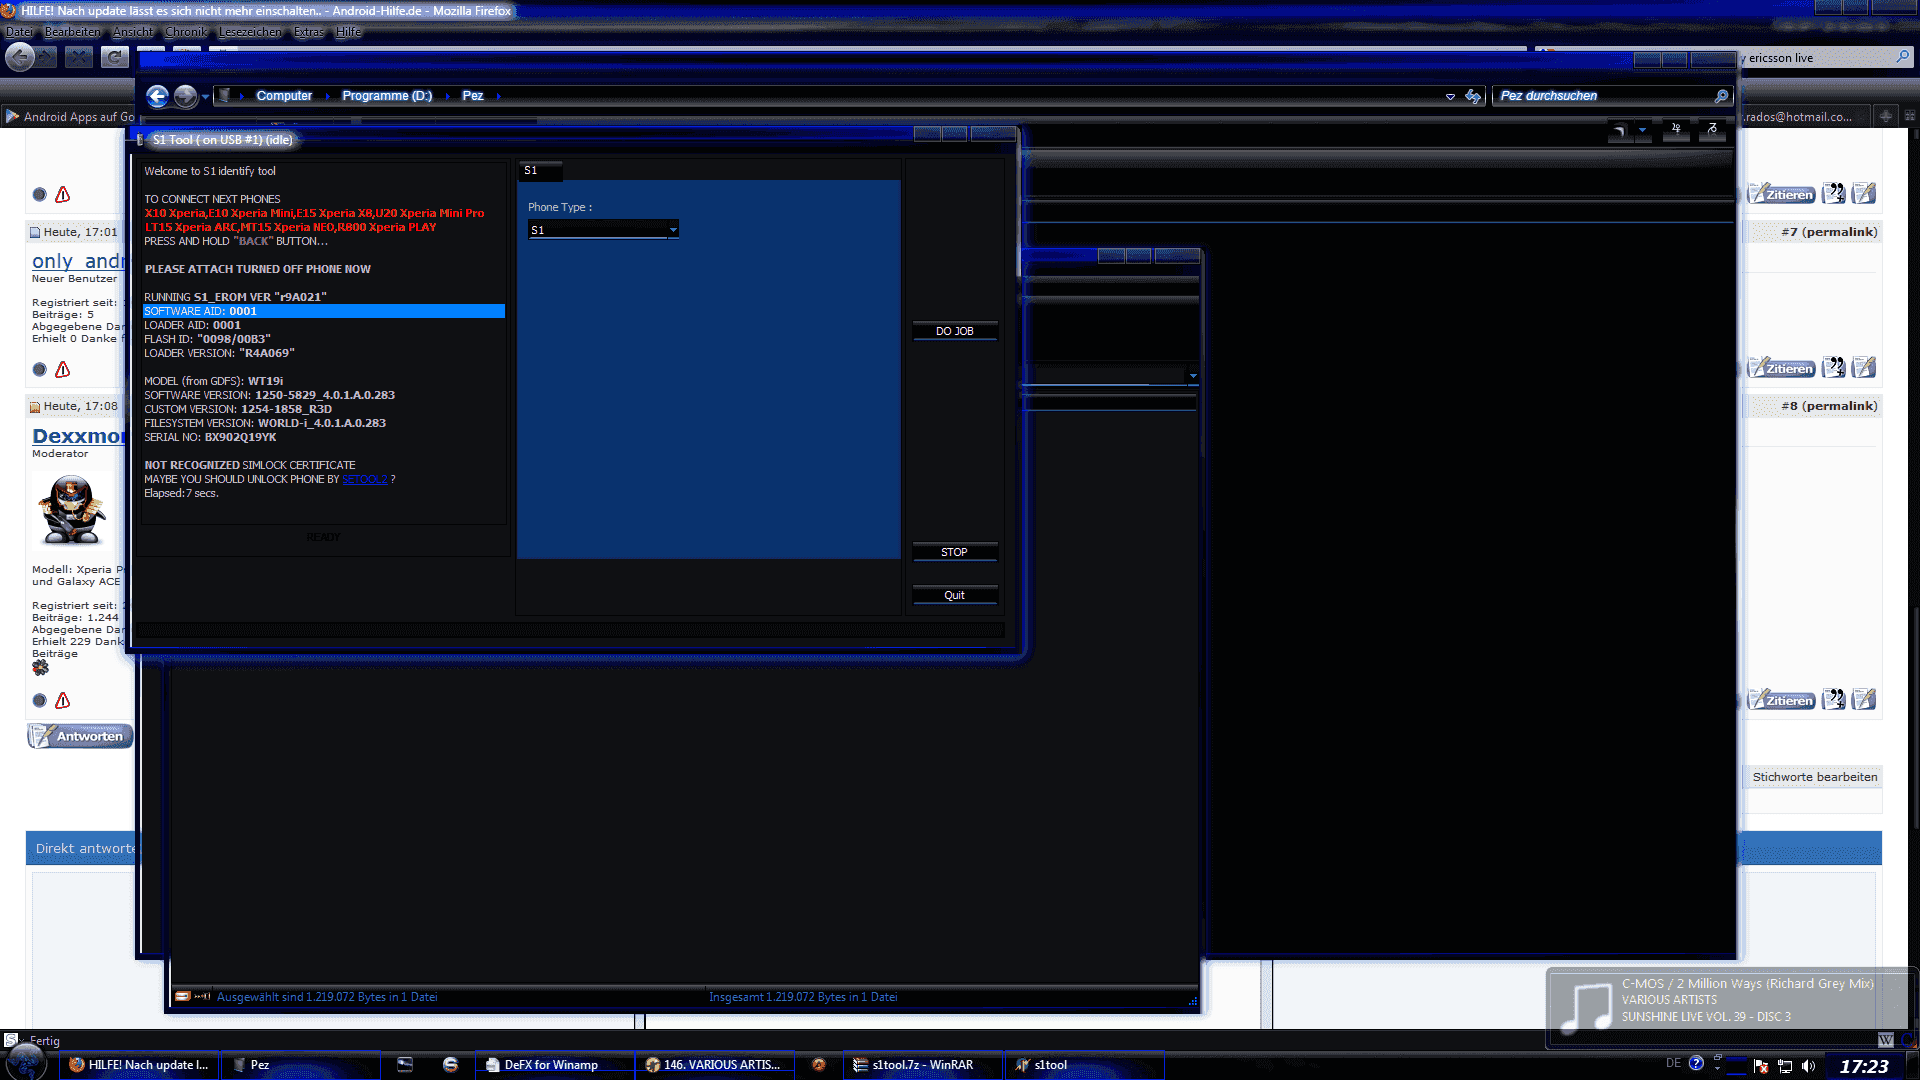Click the Windows Start orb
Screen dimensions: 1920x1080
point(25,1063)
